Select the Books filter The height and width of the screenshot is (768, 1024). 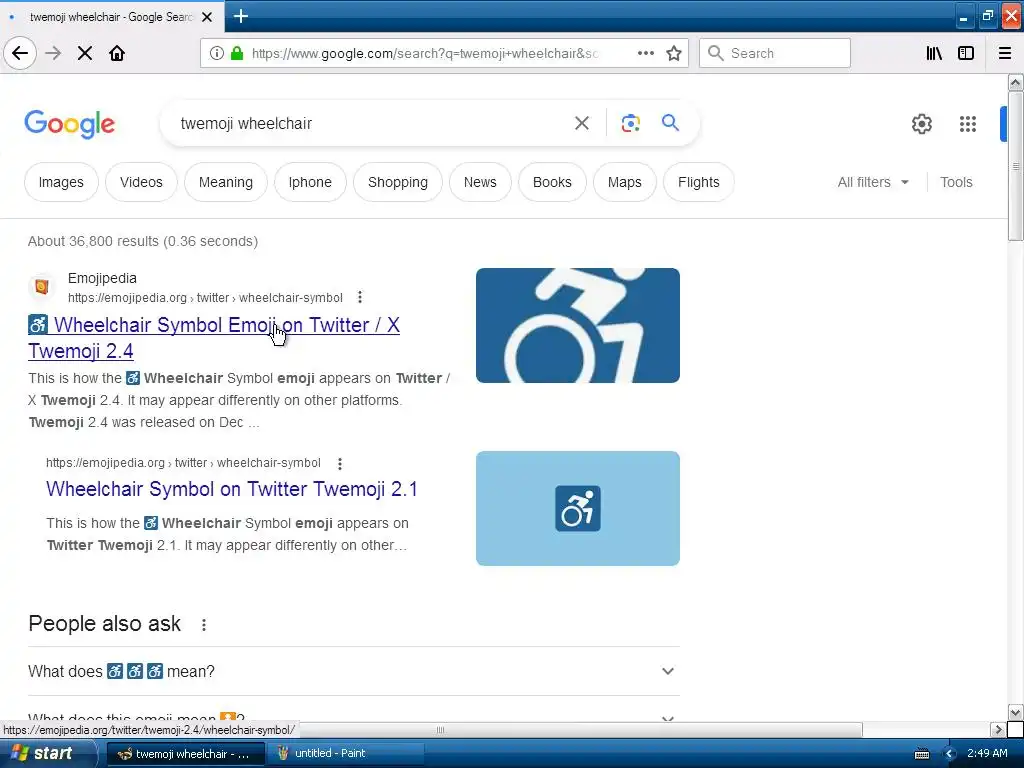(552, 182)
